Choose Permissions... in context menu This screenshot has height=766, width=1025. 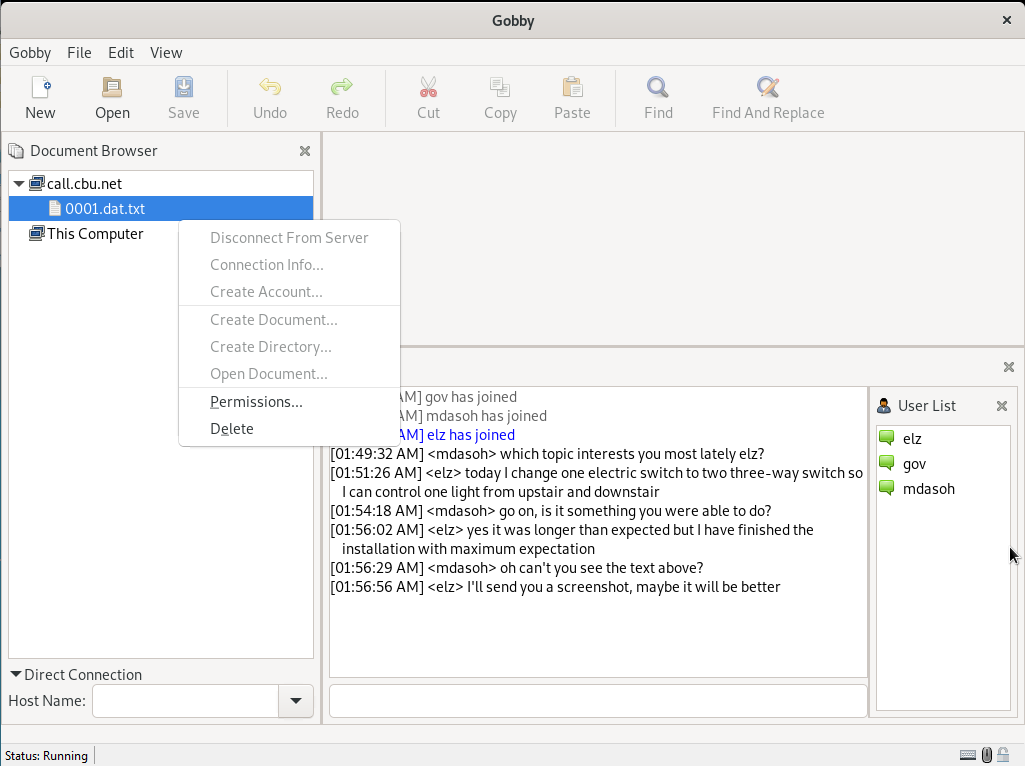(289, 402)
